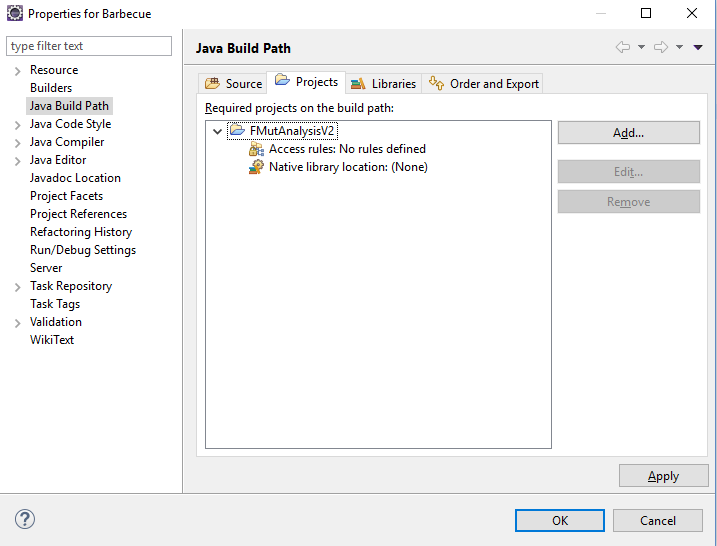Click the Native library location icon
Screen dimensions: 717x546
(256, 167)
